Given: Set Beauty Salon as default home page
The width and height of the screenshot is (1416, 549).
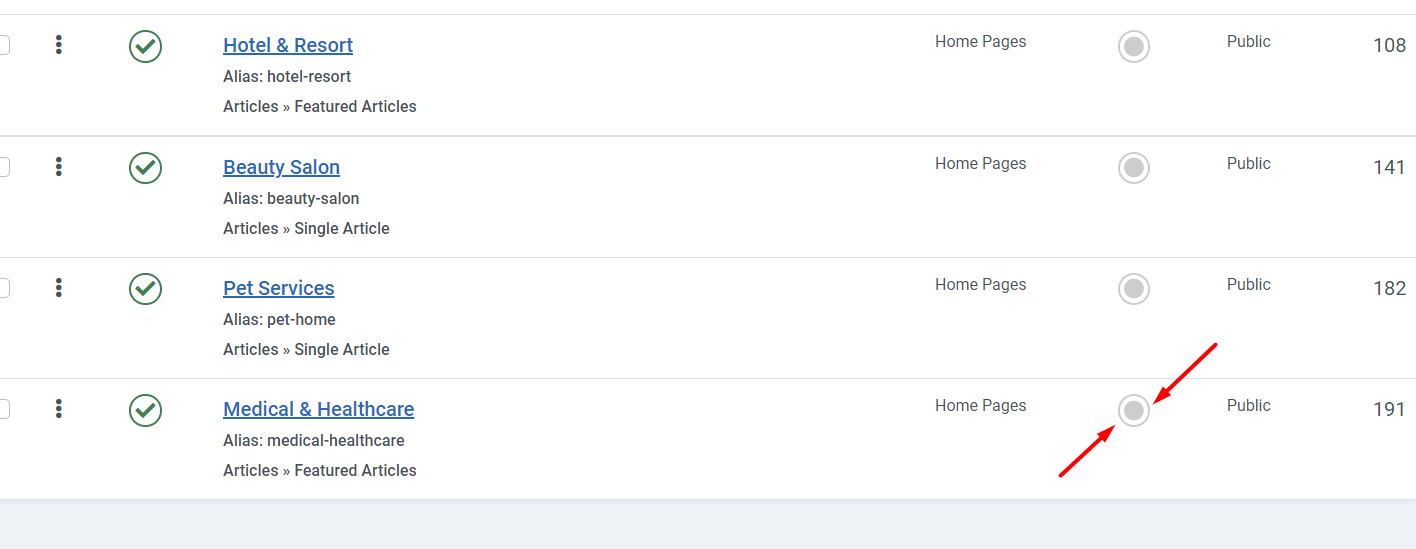Looking at the screenshot, I should 1133,167.
